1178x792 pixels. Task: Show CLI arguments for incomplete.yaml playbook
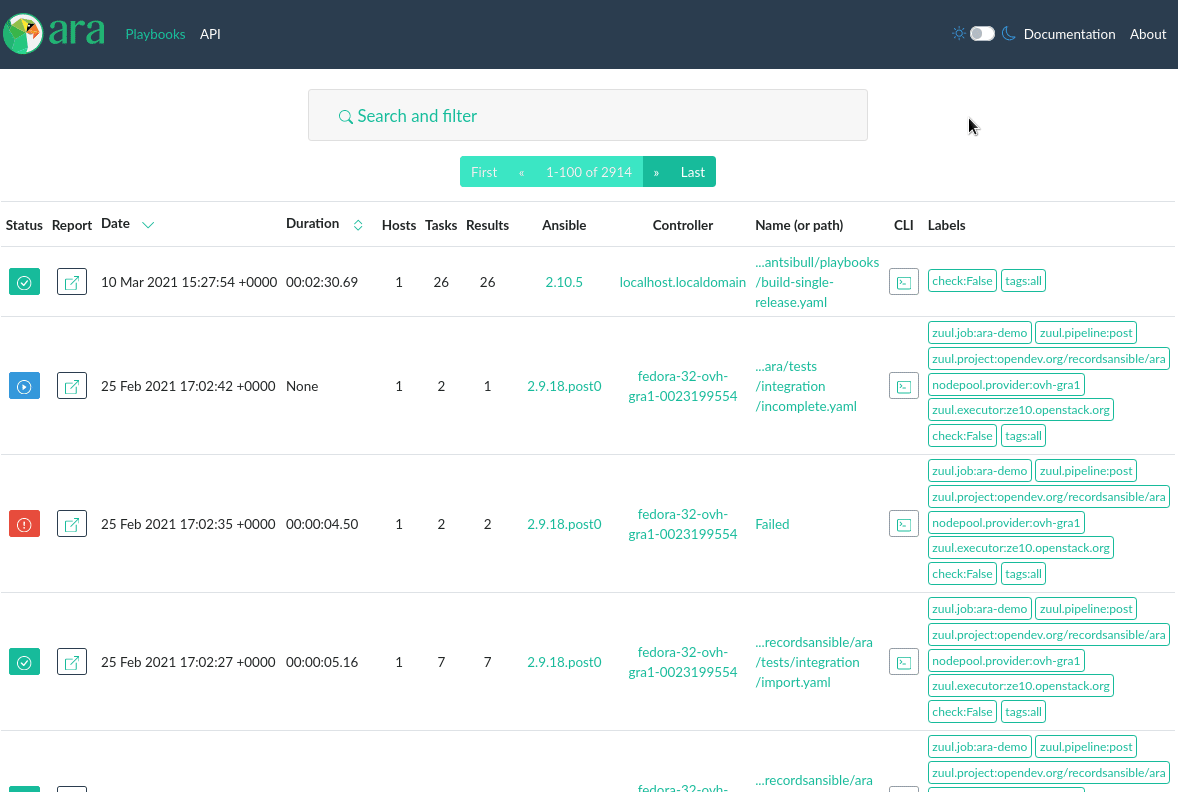point(903,386)
